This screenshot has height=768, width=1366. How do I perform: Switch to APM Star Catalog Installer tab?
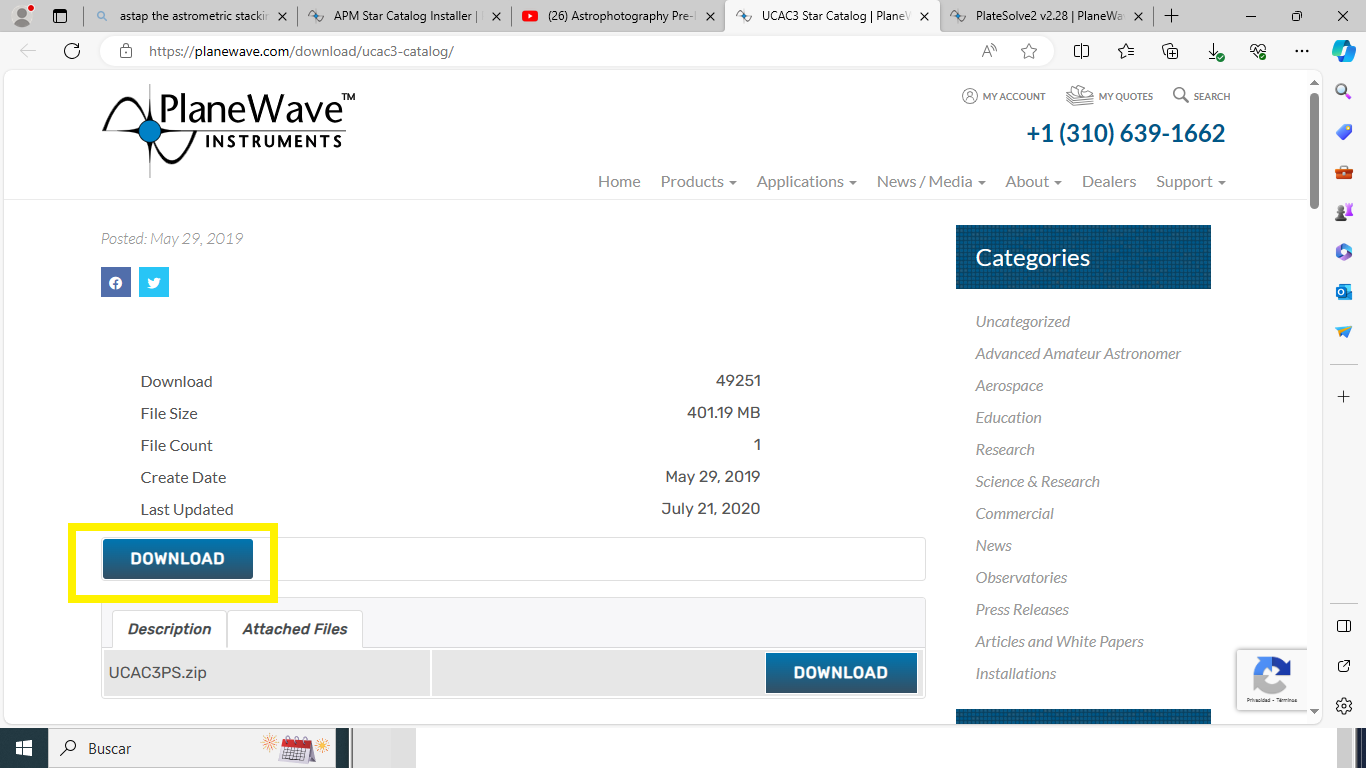(404, 16)
